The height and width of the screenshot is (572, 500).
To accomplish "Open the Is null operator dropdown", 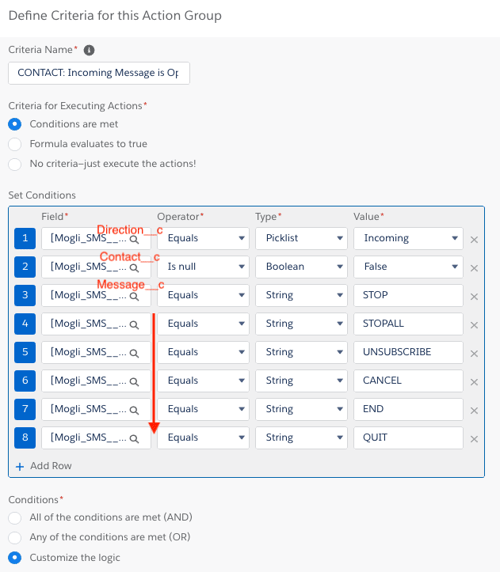I will click(x=203, y=267).
